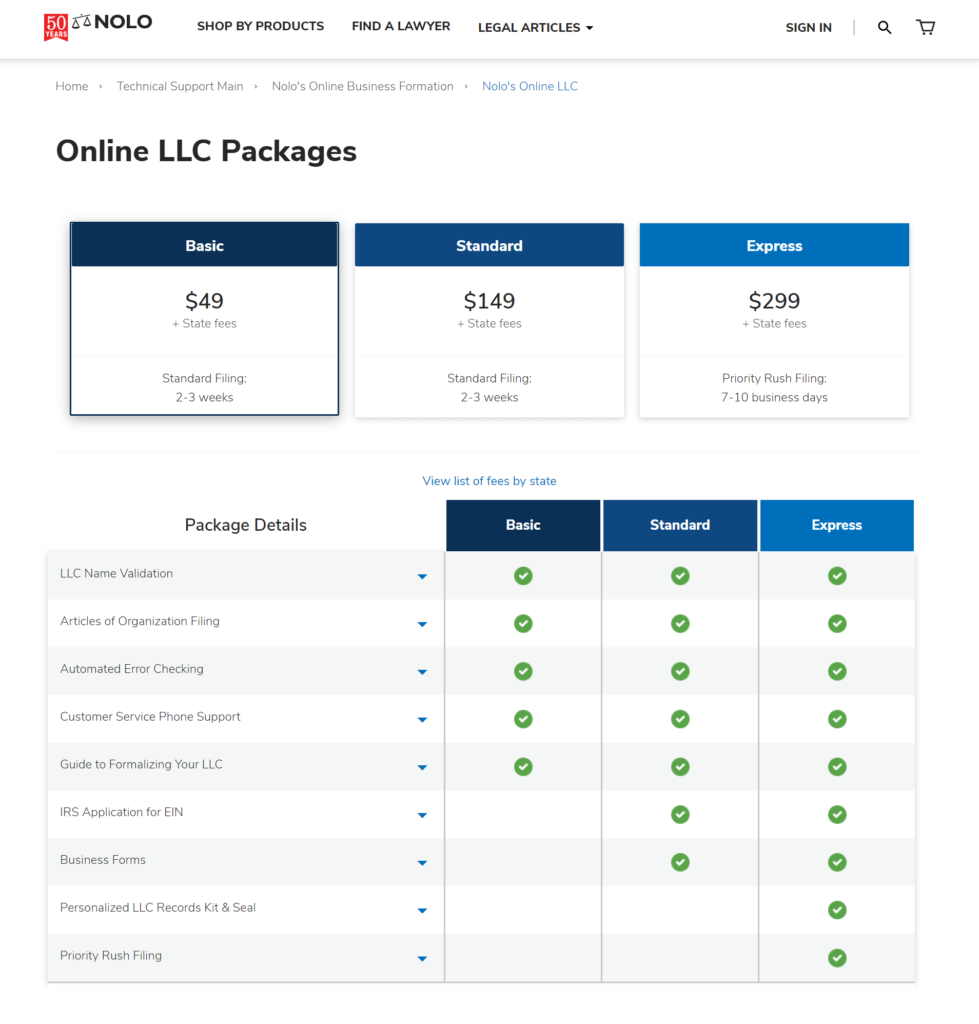Click Basic checkmark for Articles of Organization Filing
The width and height of the screenshot is (979, 1024).
coord(523,623)
